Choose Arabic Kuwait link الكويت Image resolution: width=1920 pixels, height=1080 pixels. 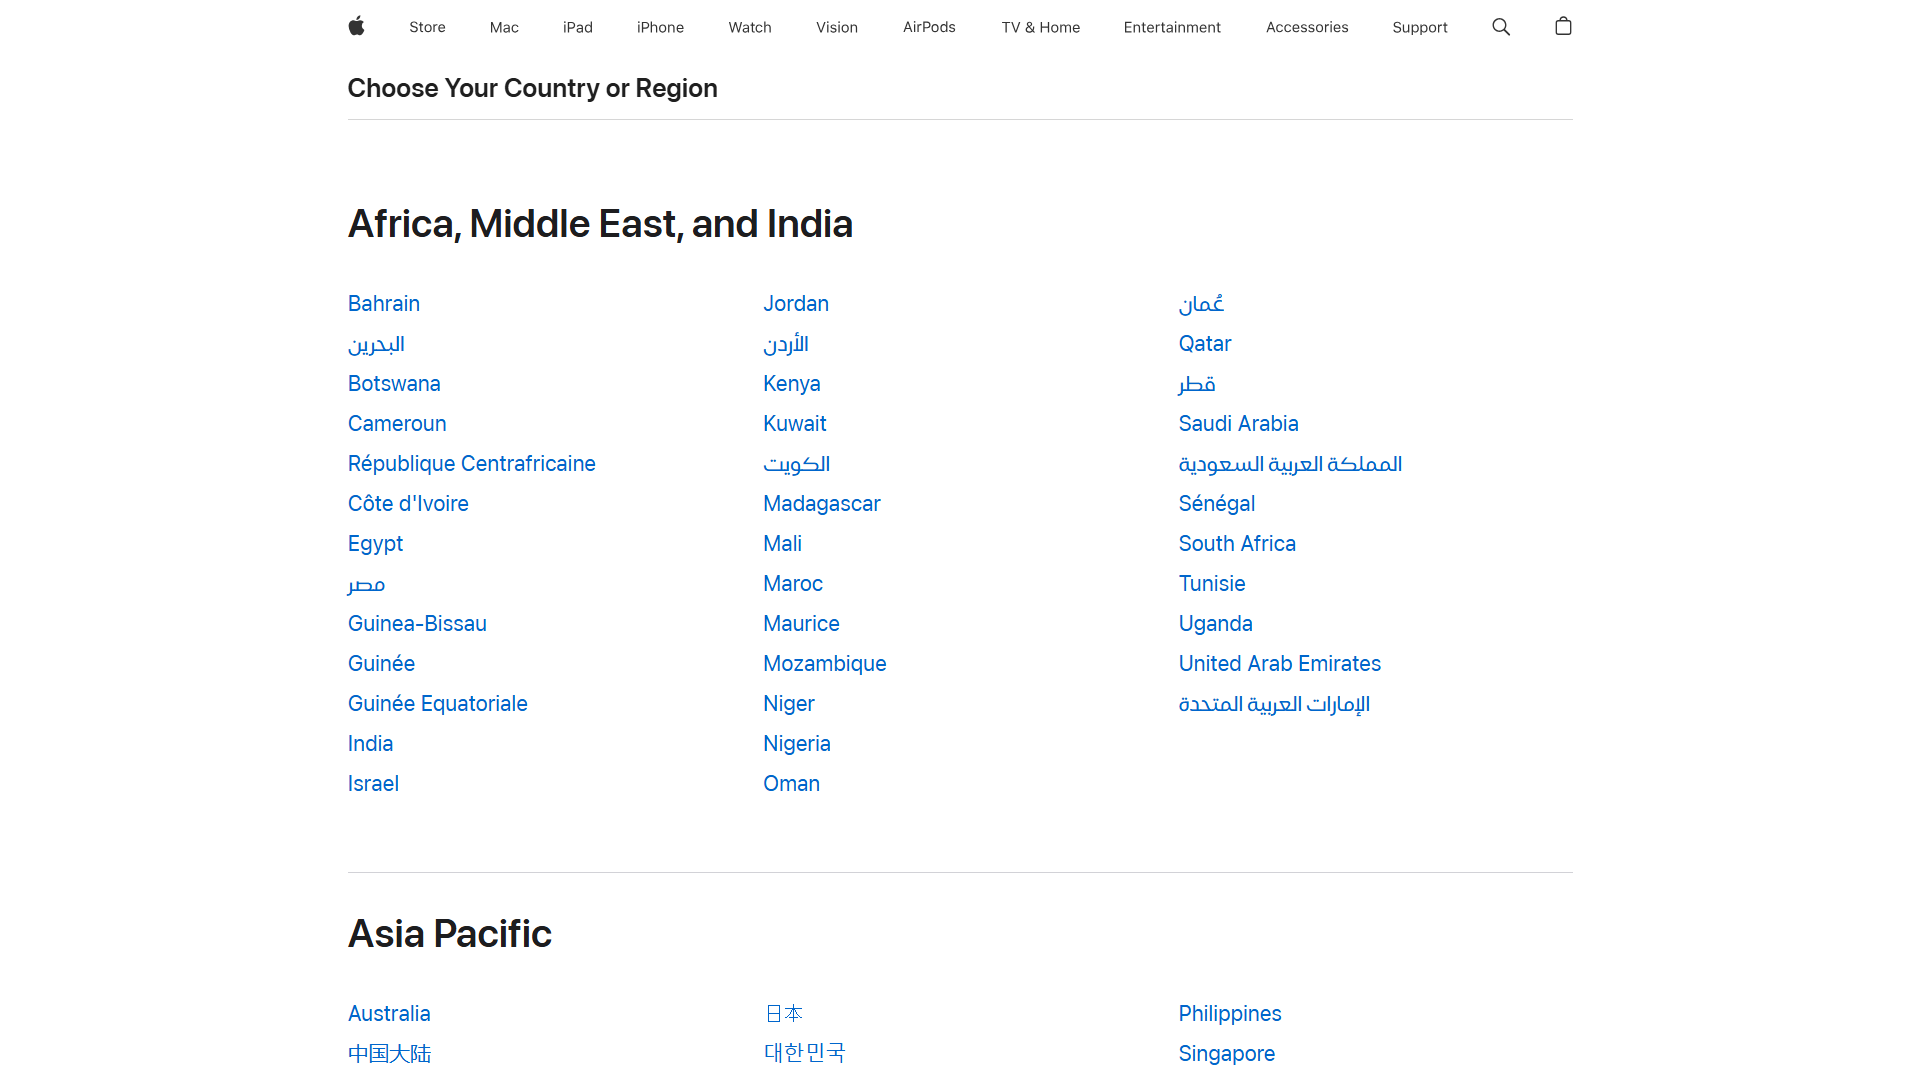797,465
